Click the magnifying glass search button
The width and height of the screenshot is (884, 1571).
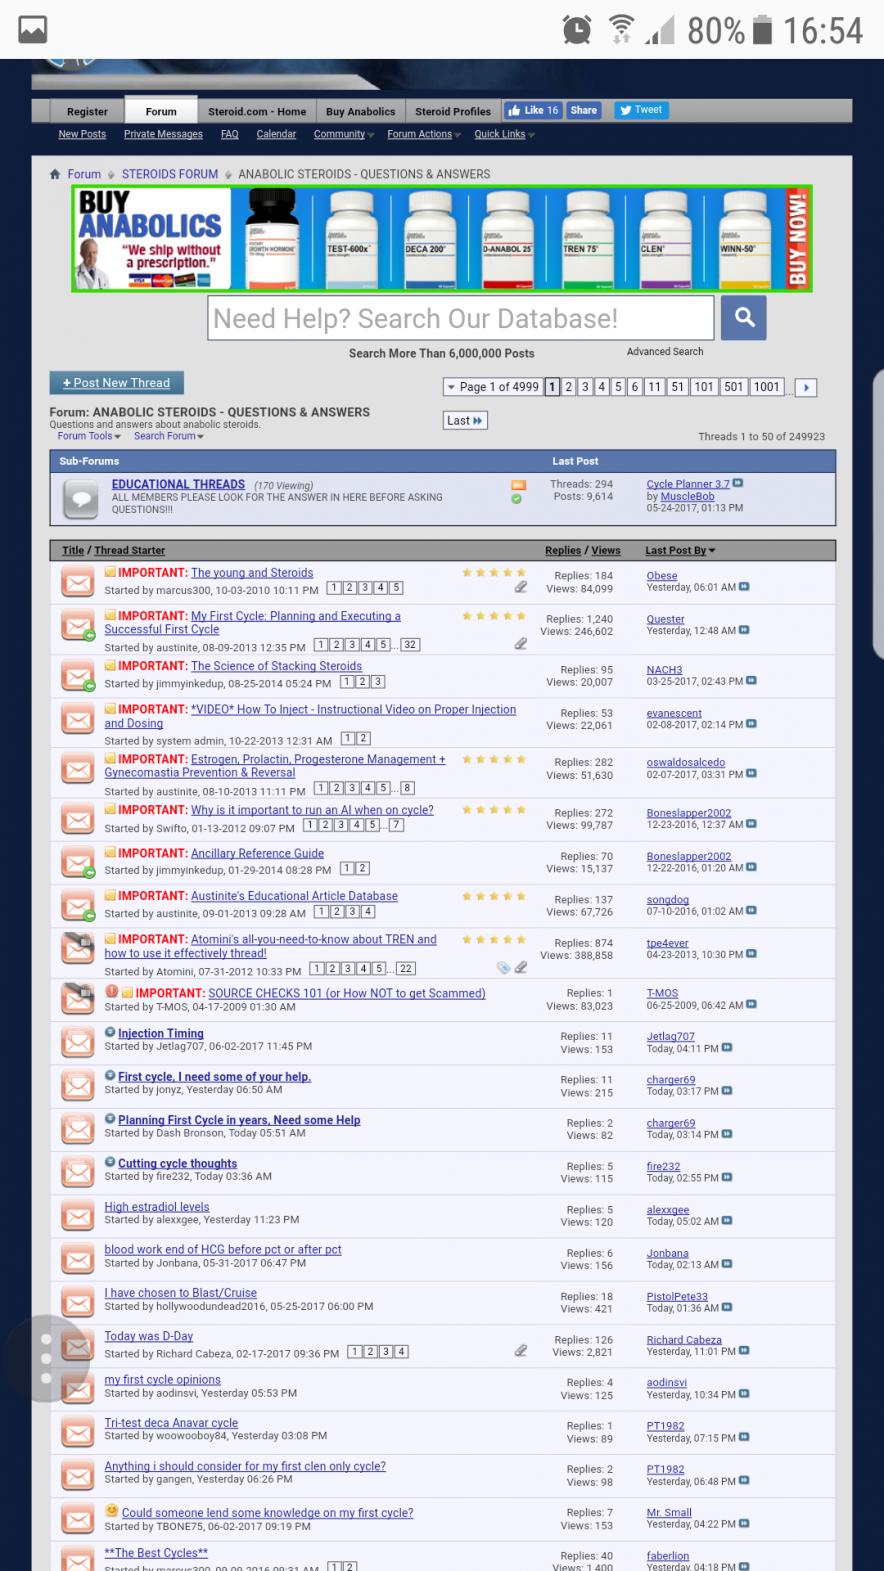tap(743, 318)
